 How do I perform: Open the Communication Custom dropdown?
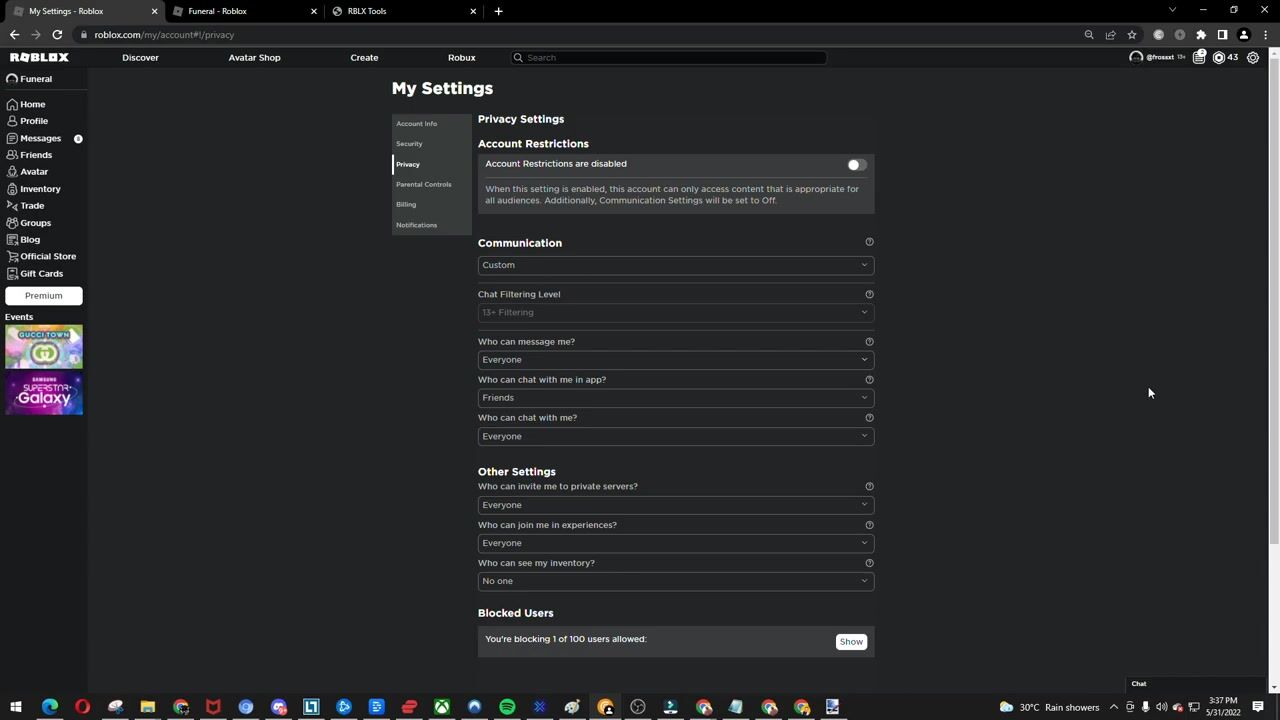[675, 265]
